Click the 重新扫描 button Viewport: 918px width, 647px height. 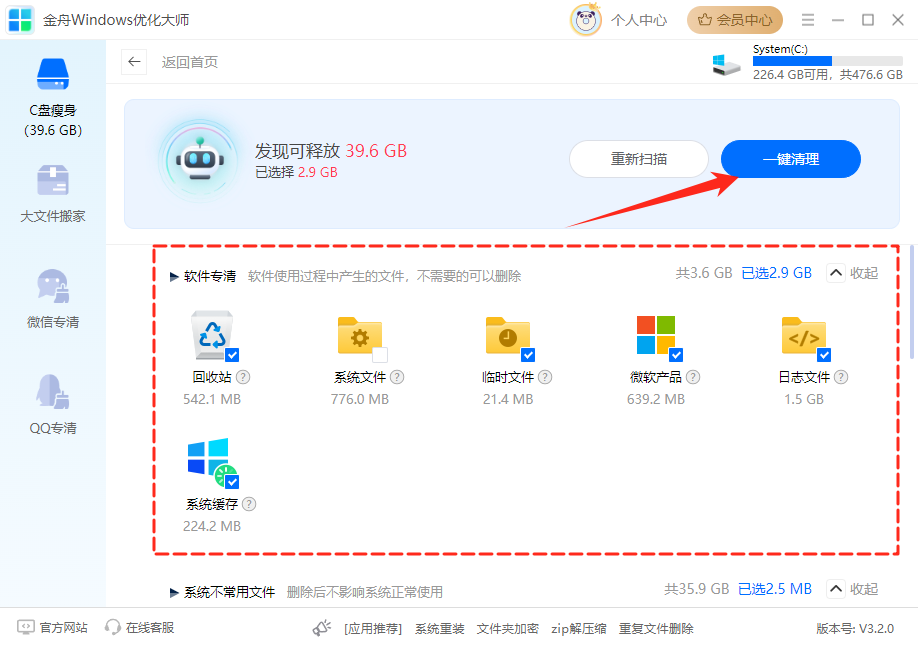639,159
